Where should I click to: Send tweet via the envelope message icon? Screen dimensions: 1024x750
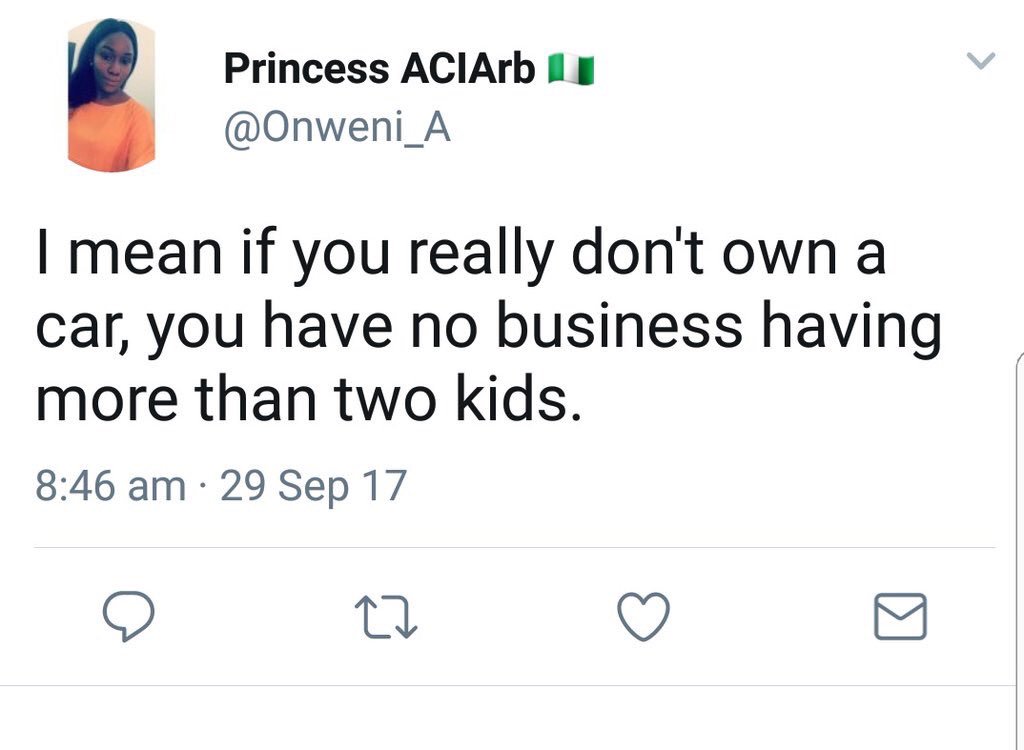(900, 616)
